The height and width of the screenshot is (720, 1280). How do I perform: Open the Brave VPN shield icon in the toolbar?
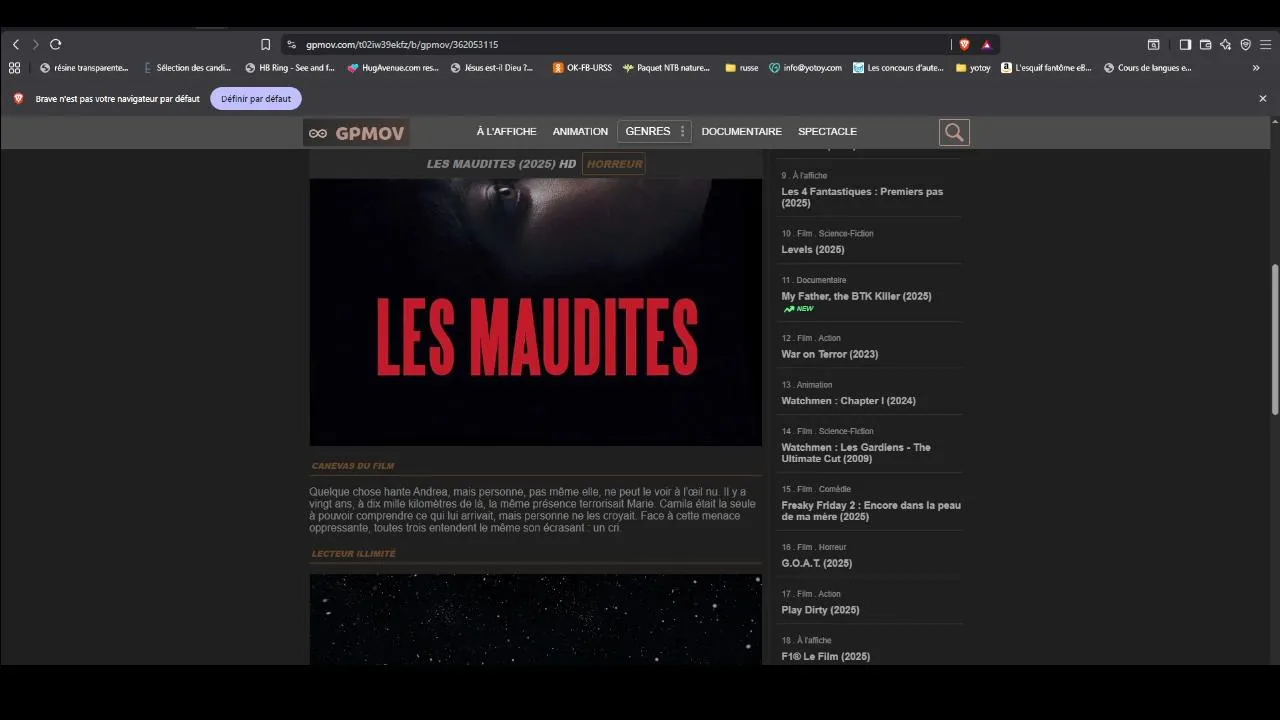coord(1245,44)
